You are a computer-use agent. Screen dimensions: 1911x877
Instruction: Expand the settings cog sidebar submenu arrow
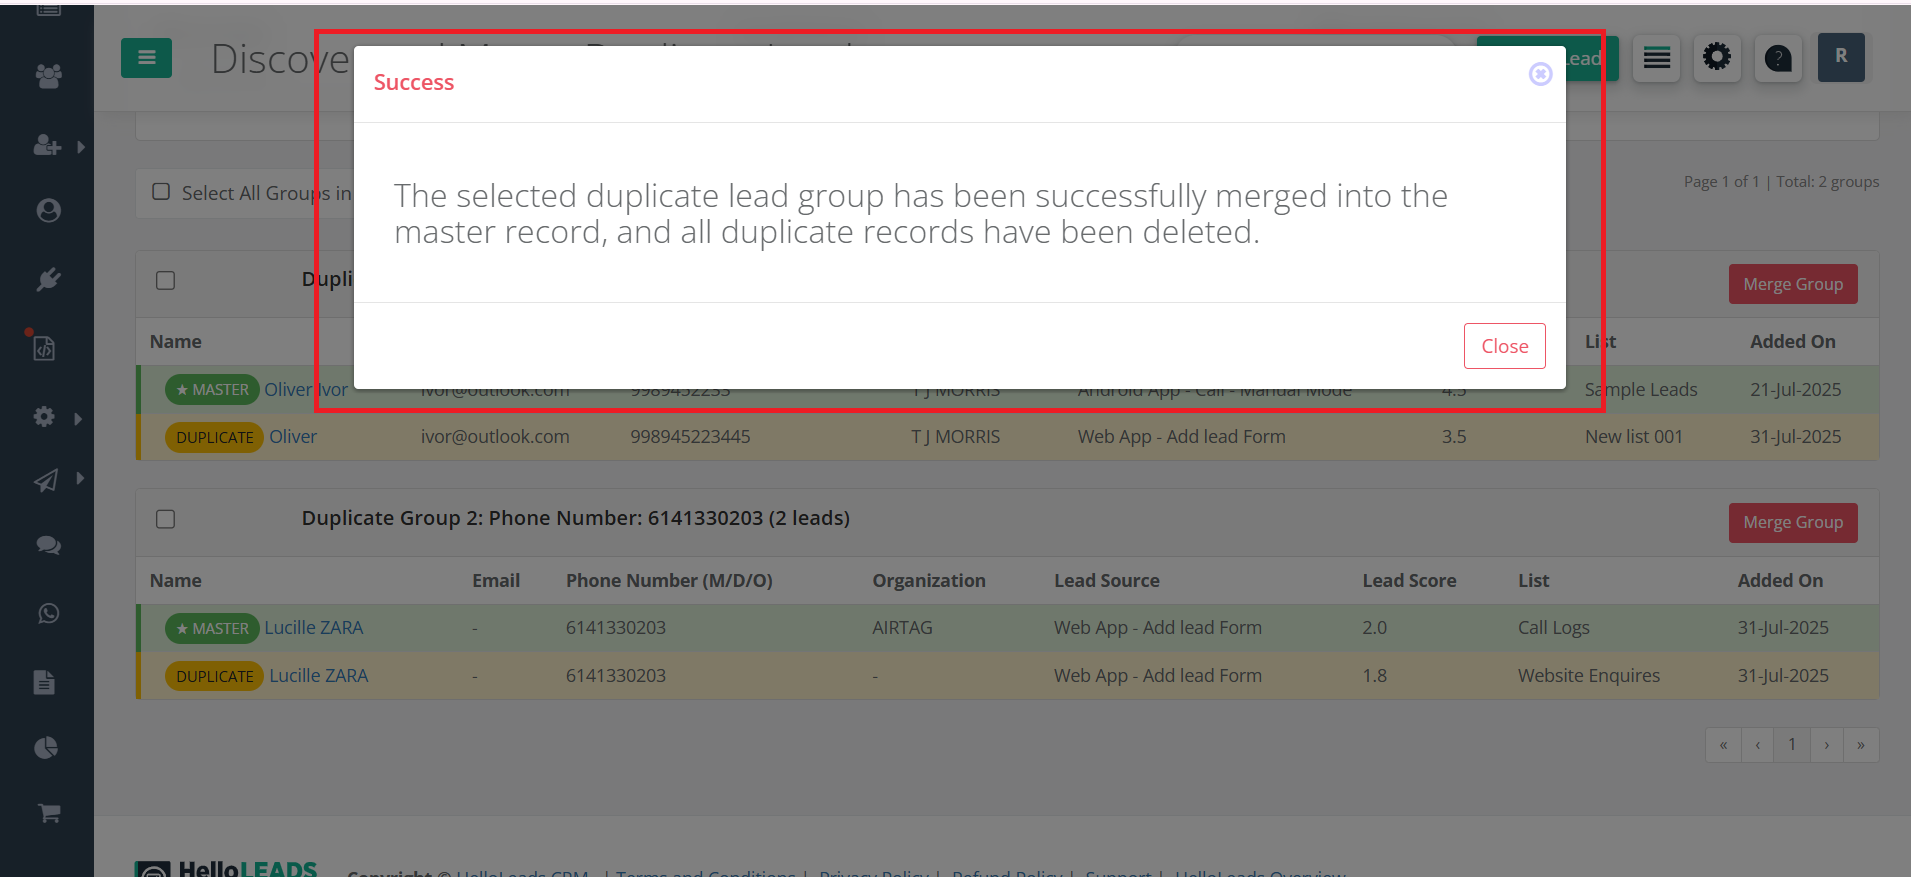coord(78,418)
